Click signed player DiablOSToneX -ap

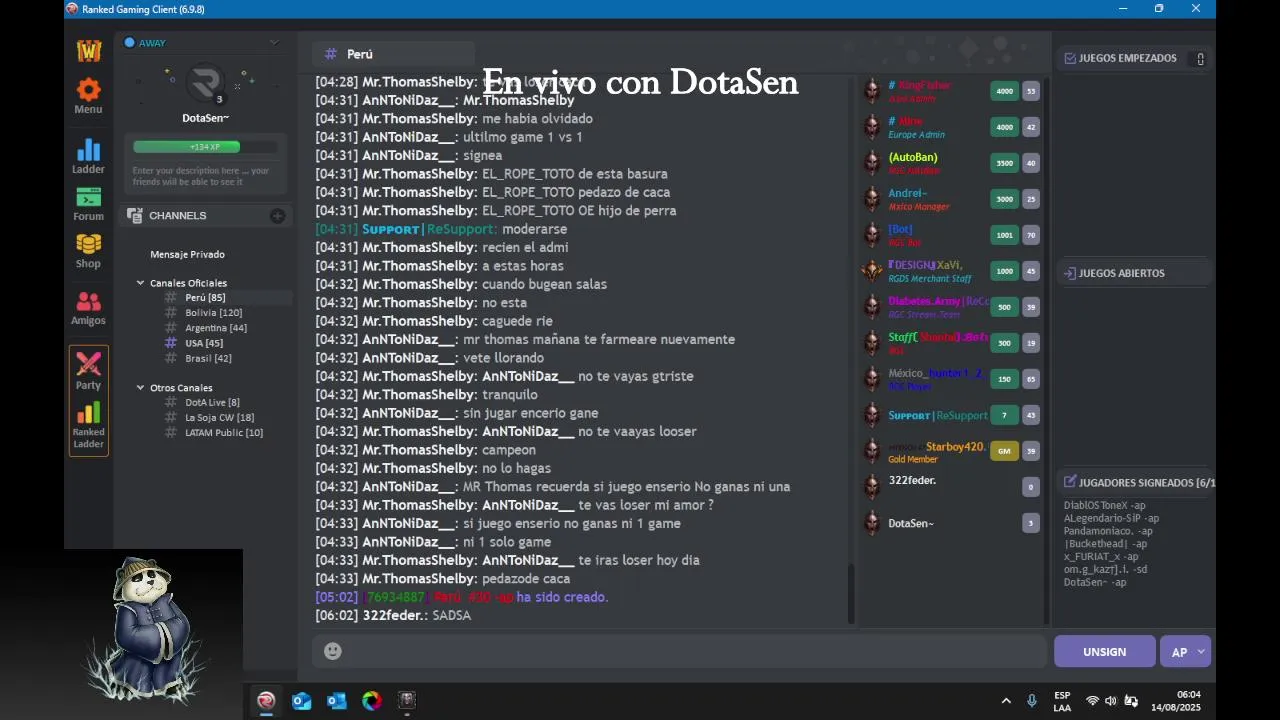(x=1104, y=505)
